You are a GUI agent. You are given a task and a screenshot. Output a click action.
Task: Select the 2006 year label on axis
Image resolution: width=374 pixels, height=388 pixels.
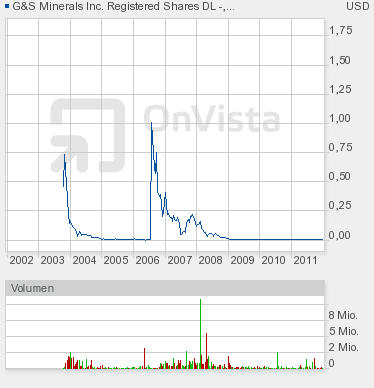click(147, 260)
